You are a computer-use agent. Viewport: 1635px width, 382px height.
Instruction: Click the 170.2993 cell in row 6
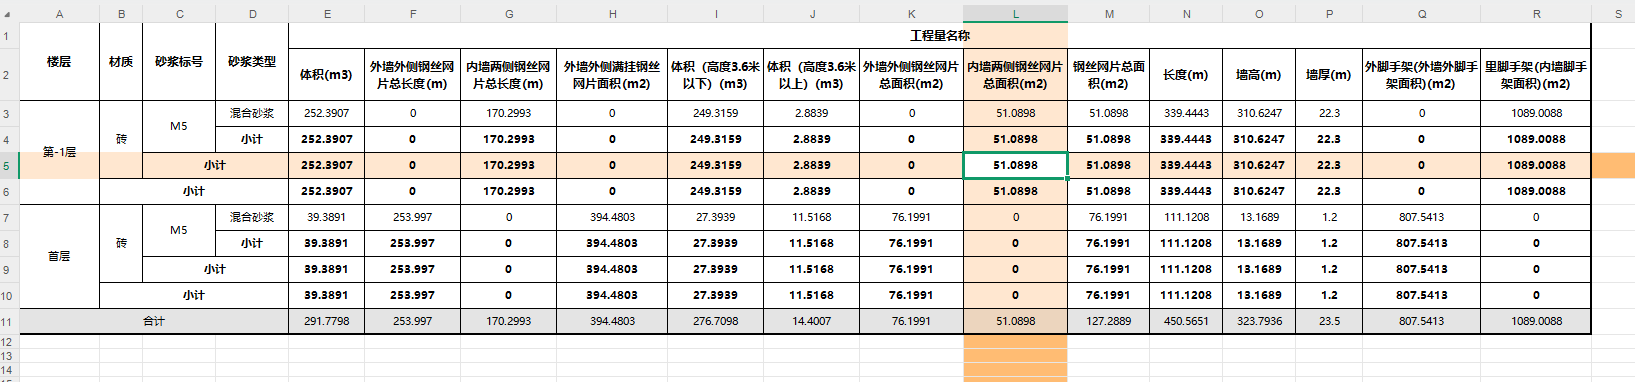point(509,192)
